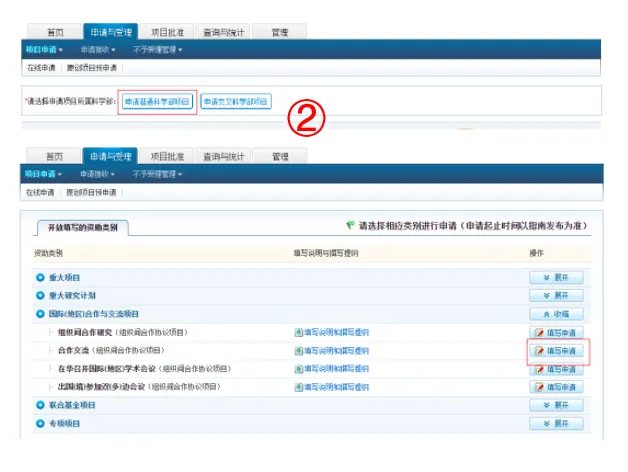628x472 pixels.
Task: Click blue circle icon beside 联合基金项目
Action: click(40, 405)
